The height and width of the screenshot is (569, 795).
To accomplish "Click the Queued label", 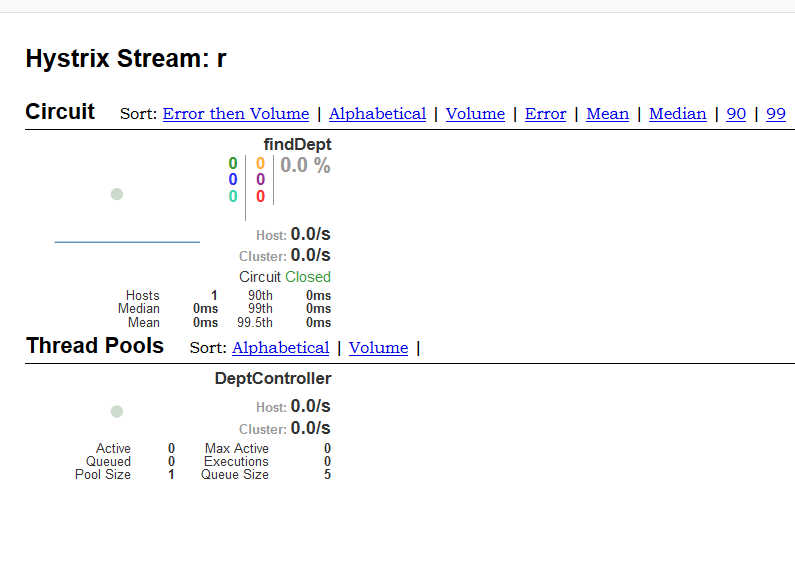I will click(109, 461).
